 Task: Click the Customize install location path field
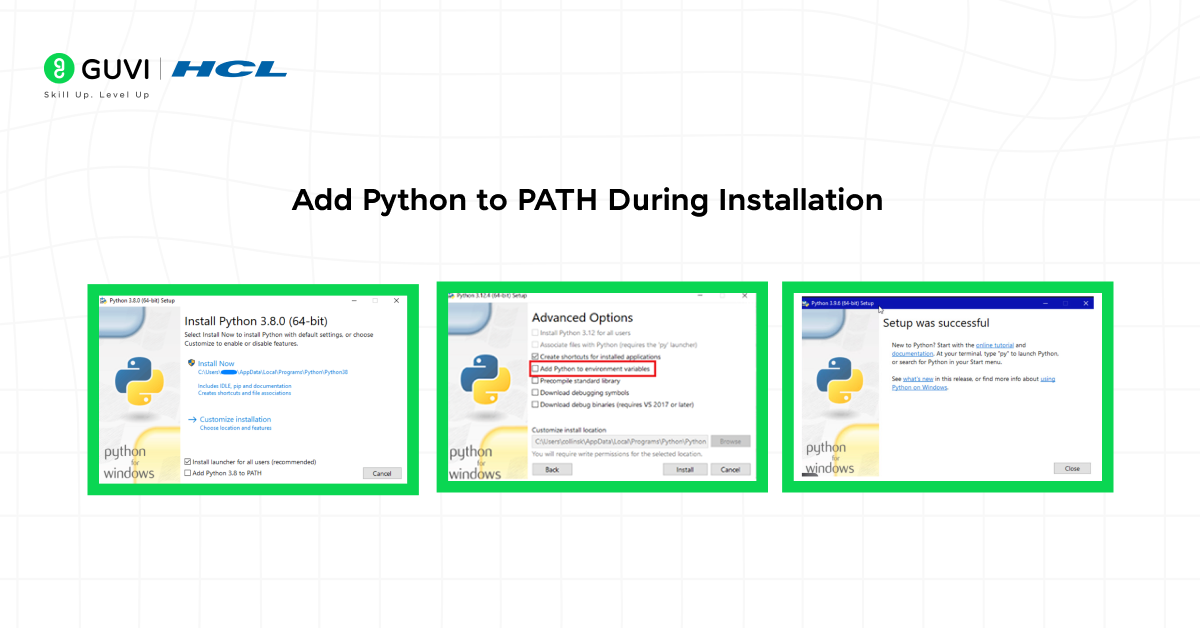pos(620,441)
